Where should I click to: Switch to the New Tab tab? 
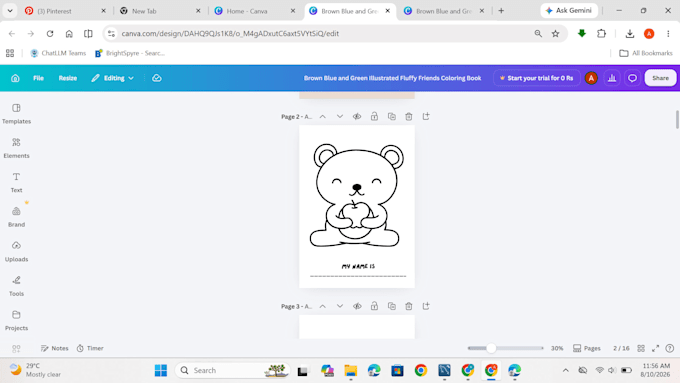160,11
